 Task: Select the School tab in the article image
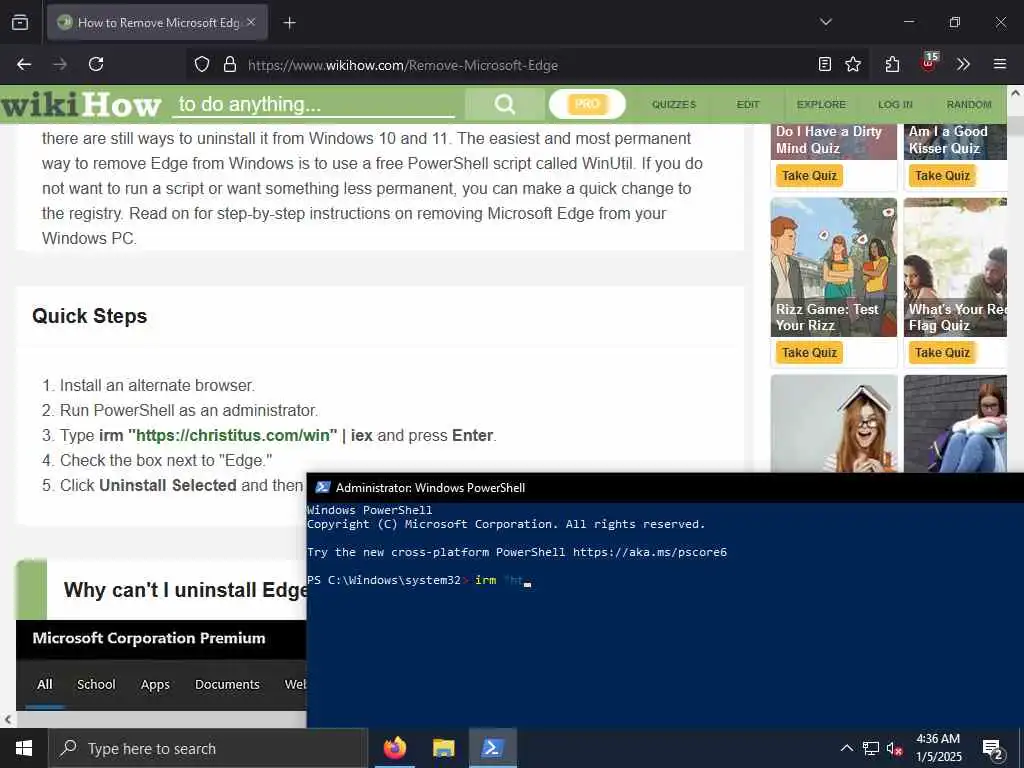[x=96, y=684]
